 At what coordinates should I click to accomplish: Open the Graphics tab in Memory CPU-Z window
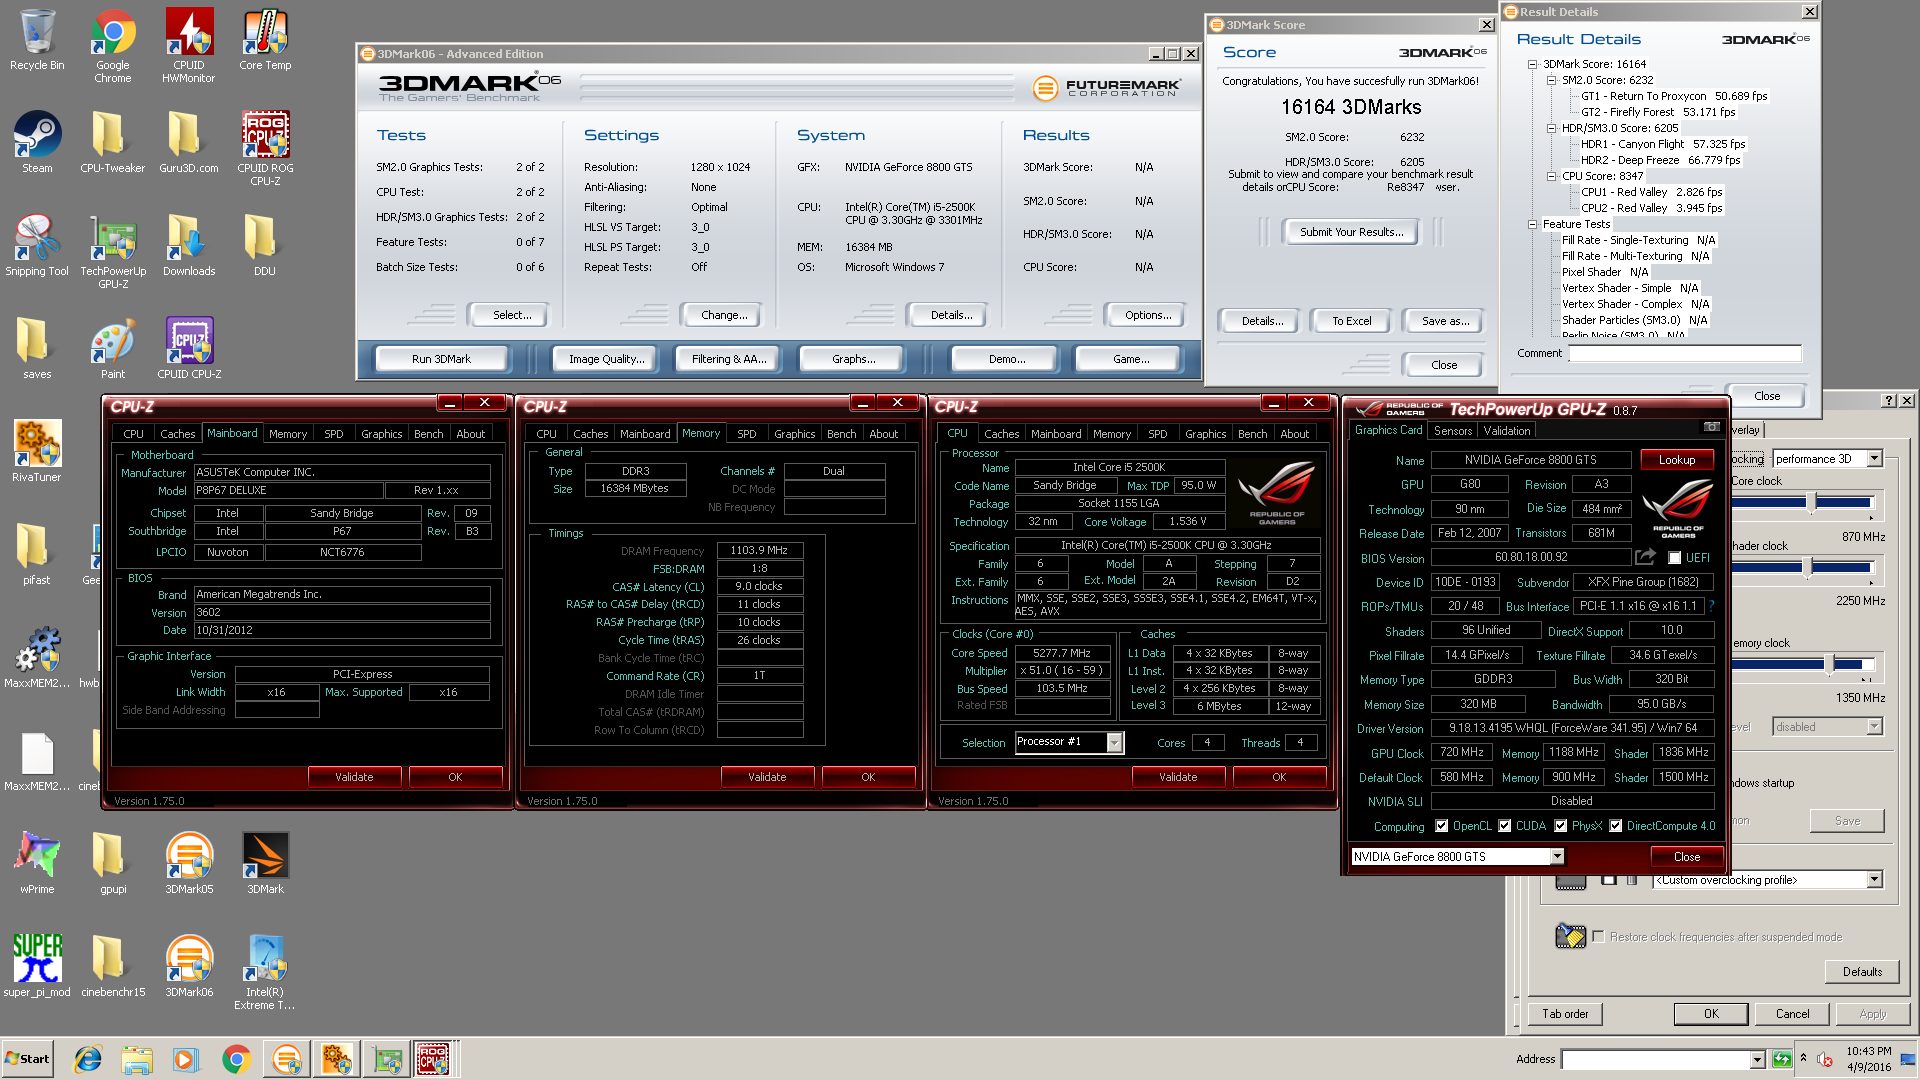click(795, 434)
